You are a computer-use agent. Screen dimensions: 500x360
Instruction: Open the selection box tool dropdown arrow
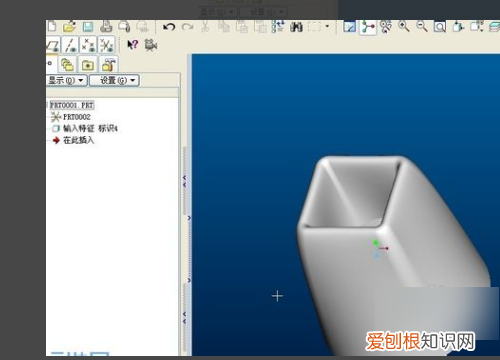(327, 26)
